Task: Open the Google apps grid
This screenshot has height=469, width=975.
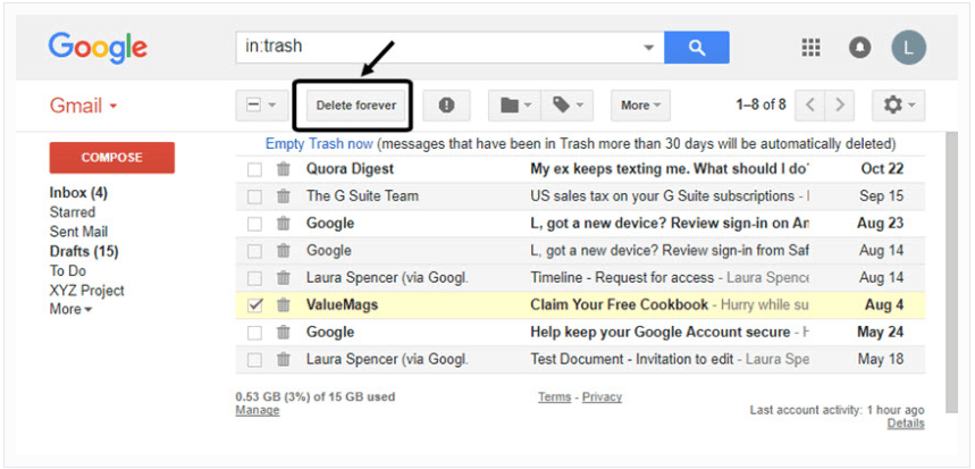Action: coord(811,47)
